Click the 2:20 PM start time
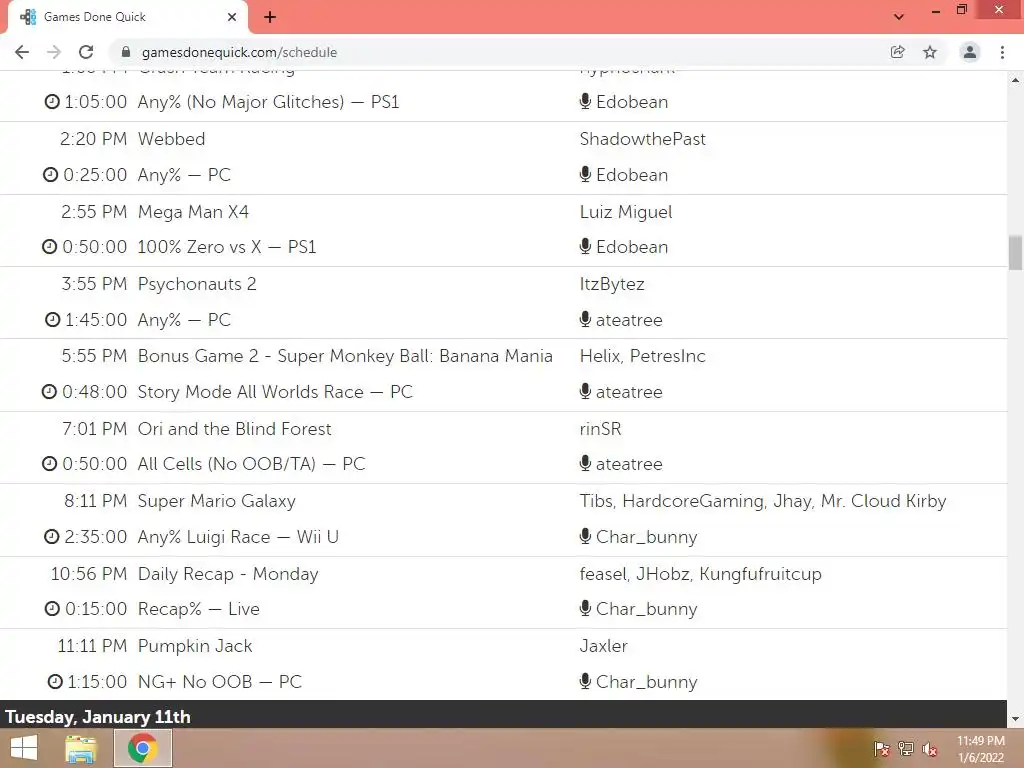This screenshot has width=1024, height=768. pos(93,138)
